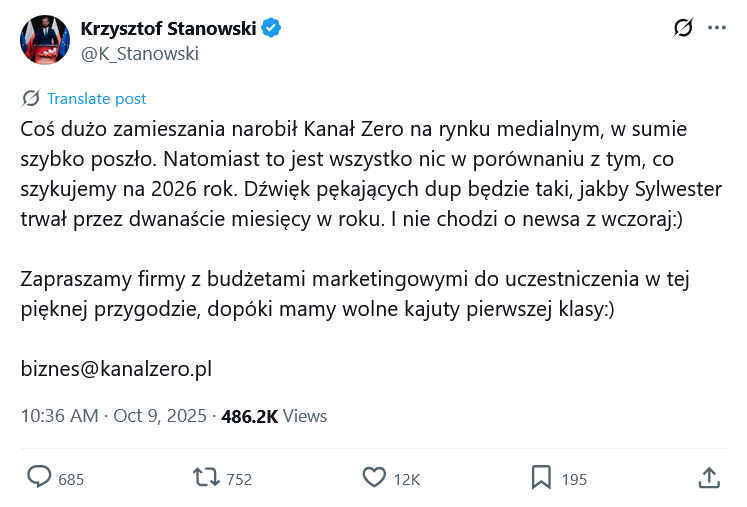The image size is (747, 507).
Task: Click the Krzysztof Stanowski display name
Action: tap(168, 29)
